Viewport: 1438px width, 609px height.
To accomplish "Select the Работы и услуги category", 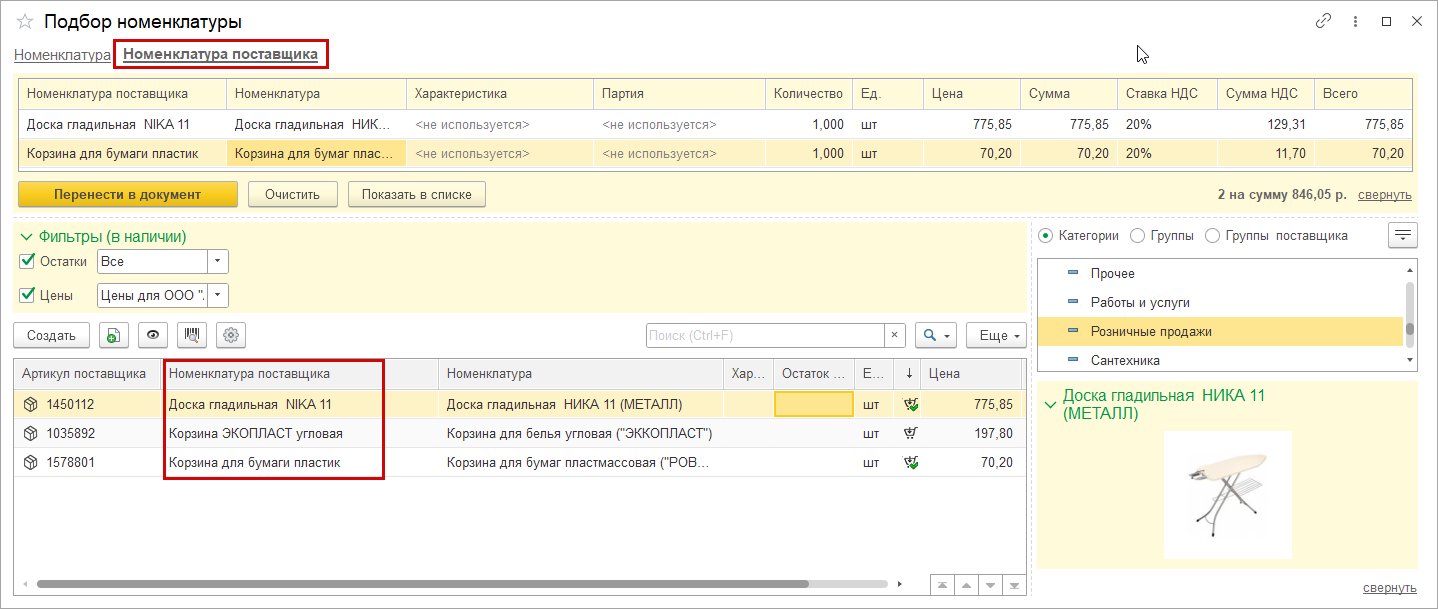I will coord(1140,302).
